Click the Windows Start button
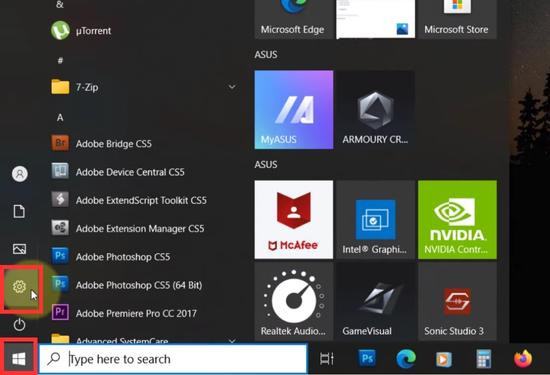Viewport: 550px width, 375px height. [x=19, y=359]
